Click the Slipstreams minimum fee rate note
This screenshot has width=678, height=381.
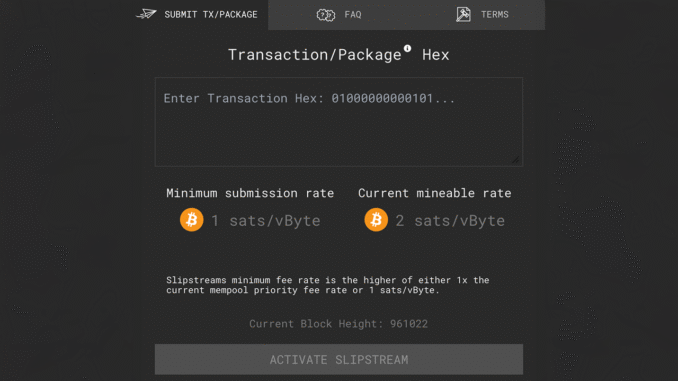[x=328, y=285]
